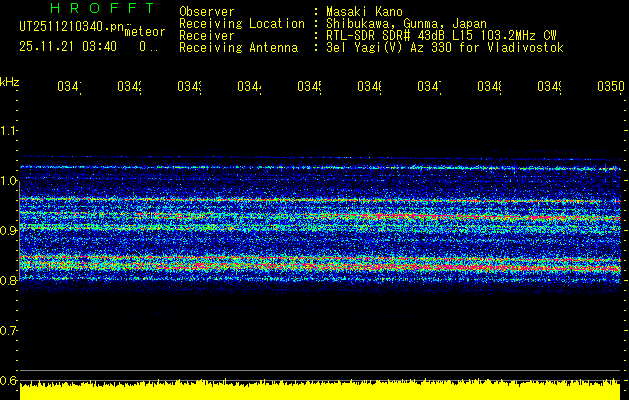
Task: Click the 0.7 kHz frequency axis mark
Action: [x=9, y=330]
